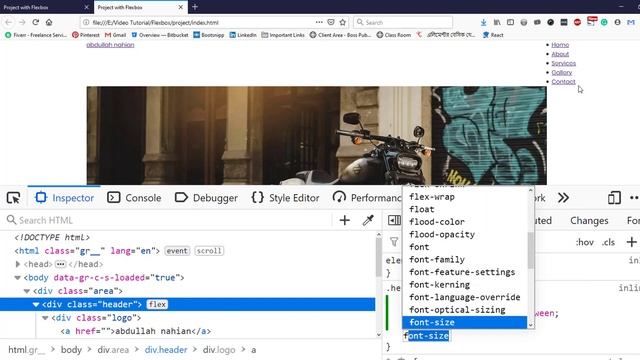This screenshot has width=640, height=360.
Task: Toggle the .cls classes panel
Action: click(608, 242)
